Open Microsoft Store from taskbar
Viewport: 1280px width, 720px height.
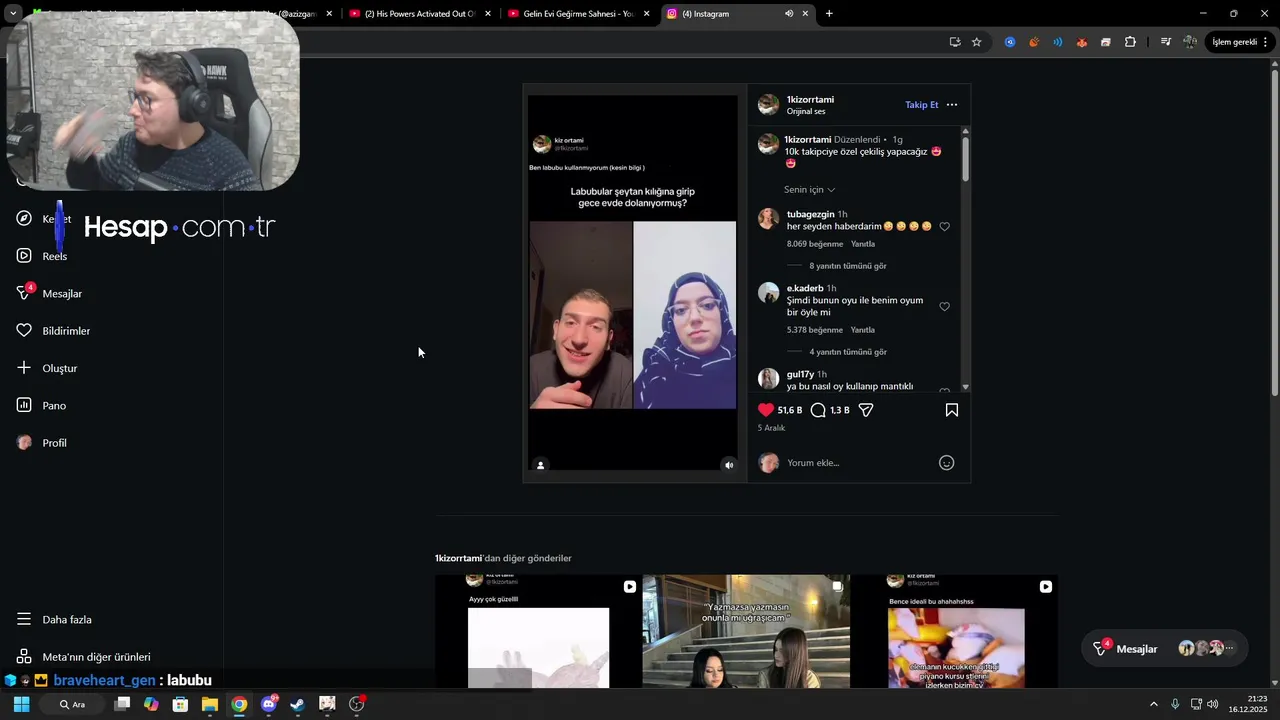180,704
